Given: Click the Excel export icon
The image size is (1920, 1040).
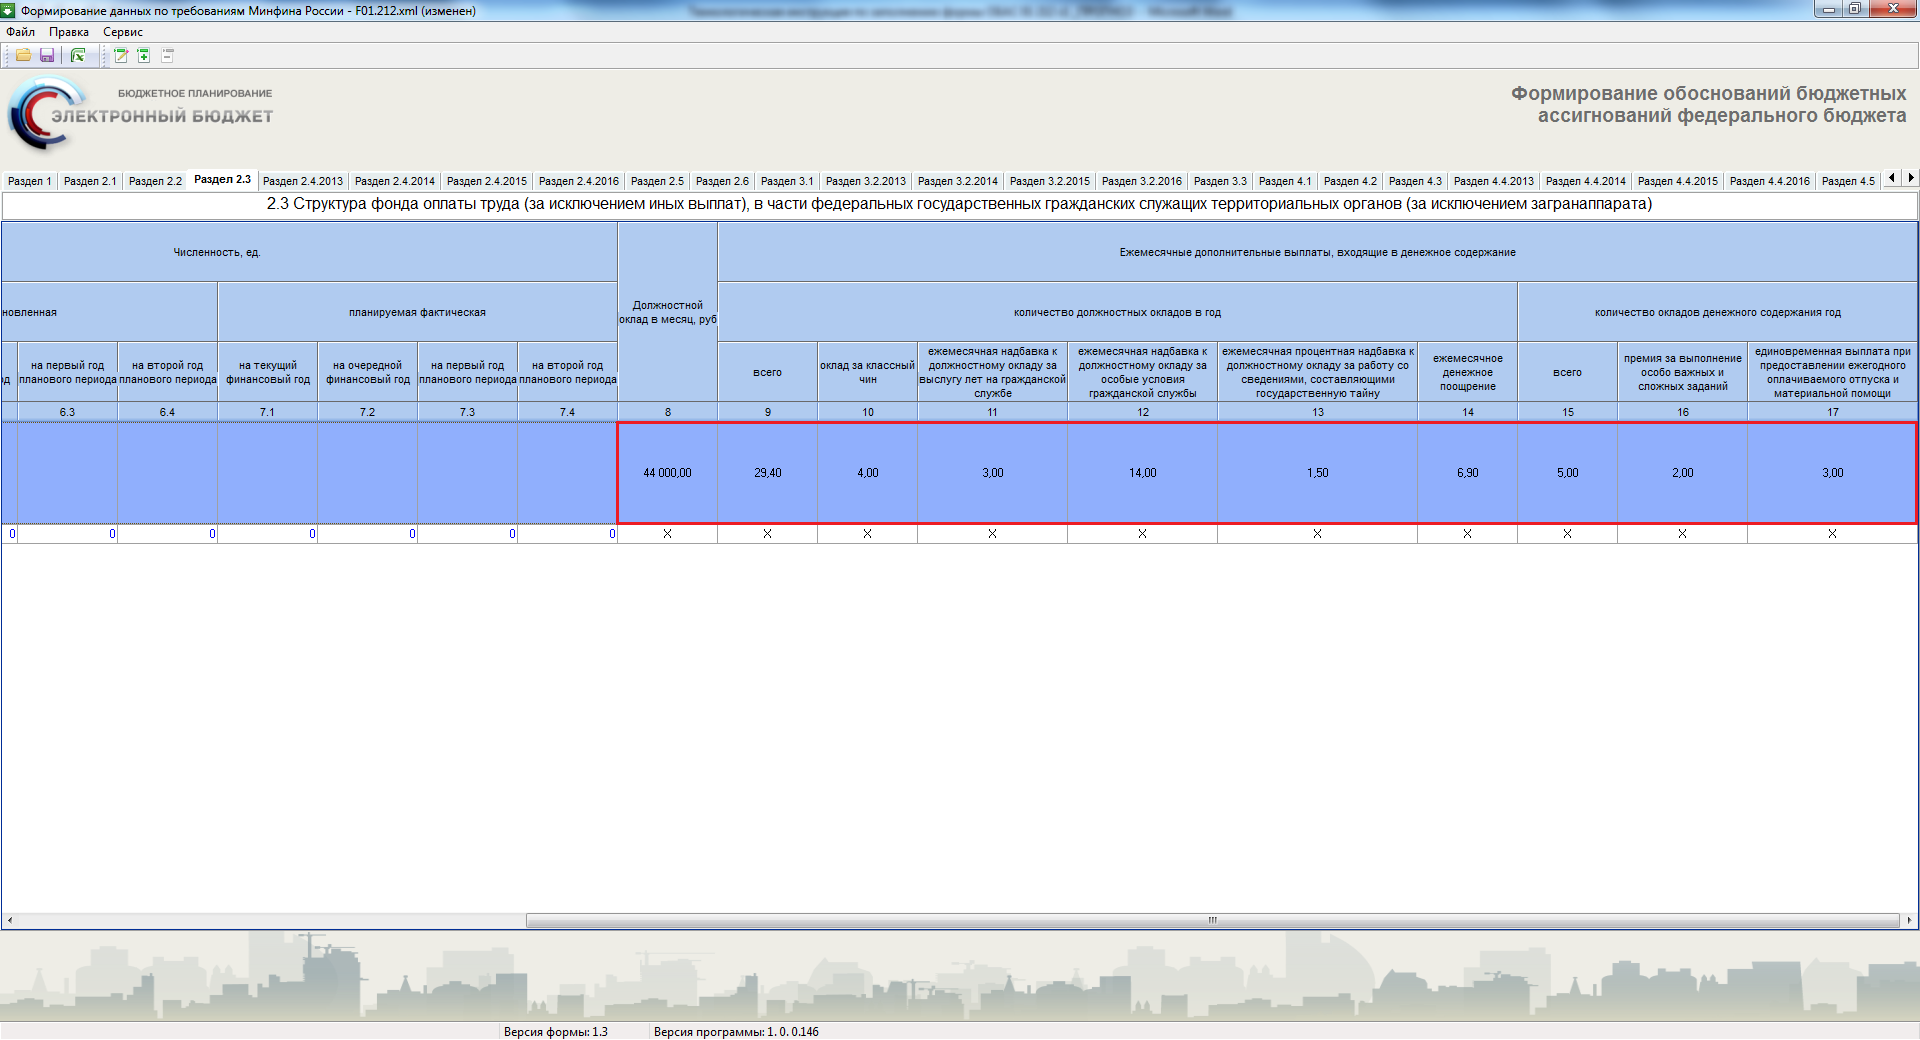Looking at the screenshot, I should (x=78, y=56).
